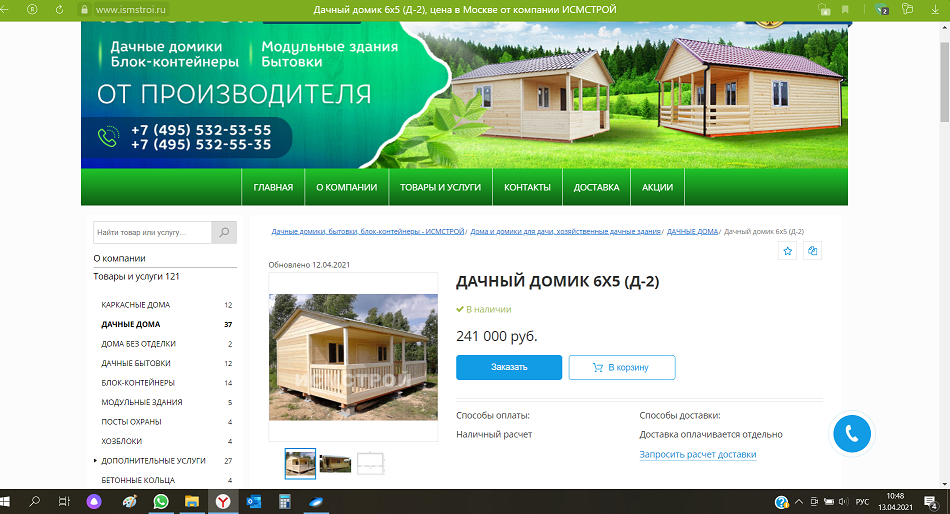Image resolution: width=950 pixels, height=514 pixels.
Task: Open the ТОВАРЫ И УСЛУГИ menu item
Action: point(440,187)
